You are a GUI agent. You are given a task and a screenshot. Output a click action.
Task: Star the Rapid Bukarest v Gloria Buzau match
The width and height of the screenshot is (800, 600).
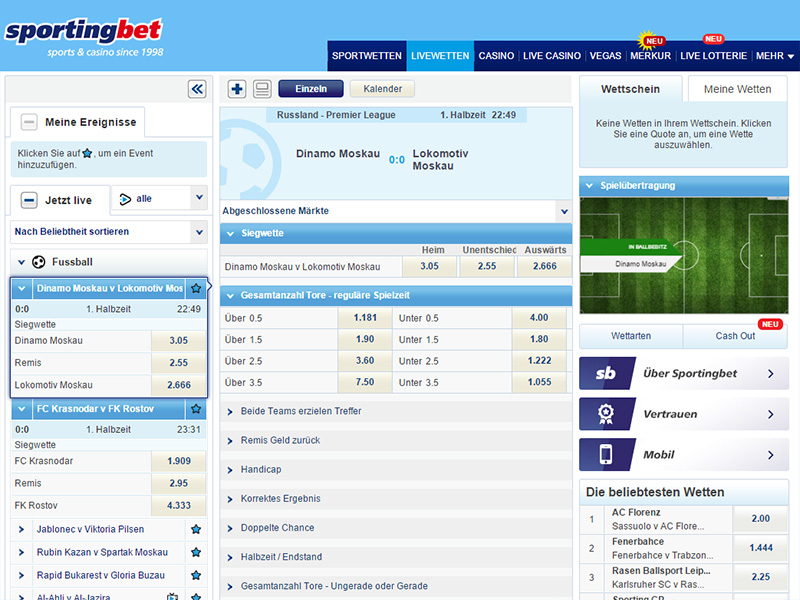[x=196, y=575]
